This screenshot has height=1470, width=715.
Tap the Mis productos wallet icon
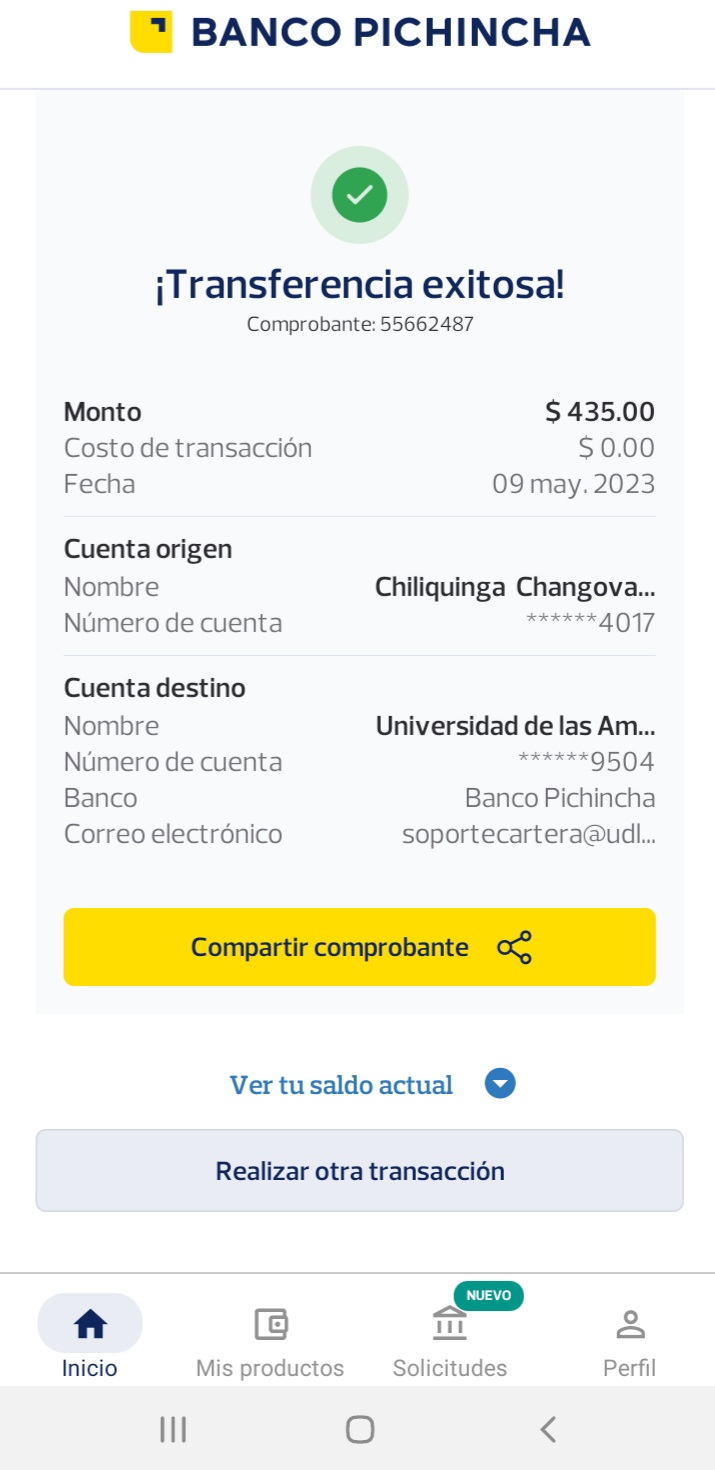[270, 1324]
